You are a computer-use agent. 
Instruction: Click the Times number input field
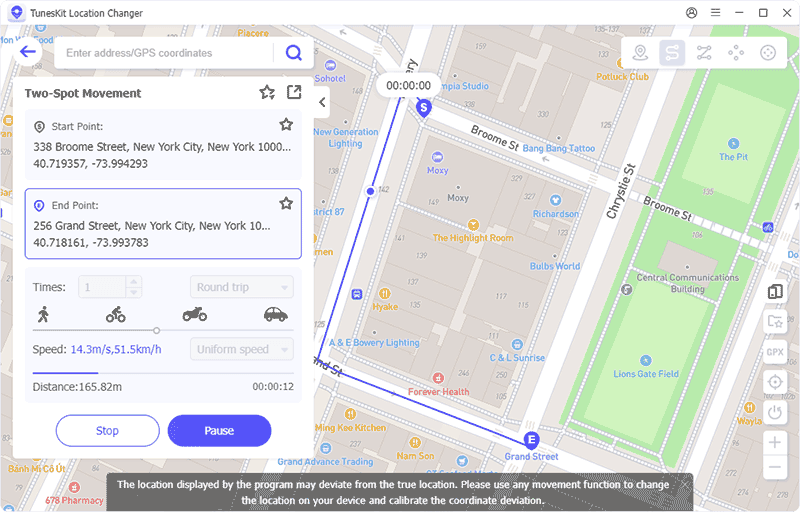(x=102, y=287)
